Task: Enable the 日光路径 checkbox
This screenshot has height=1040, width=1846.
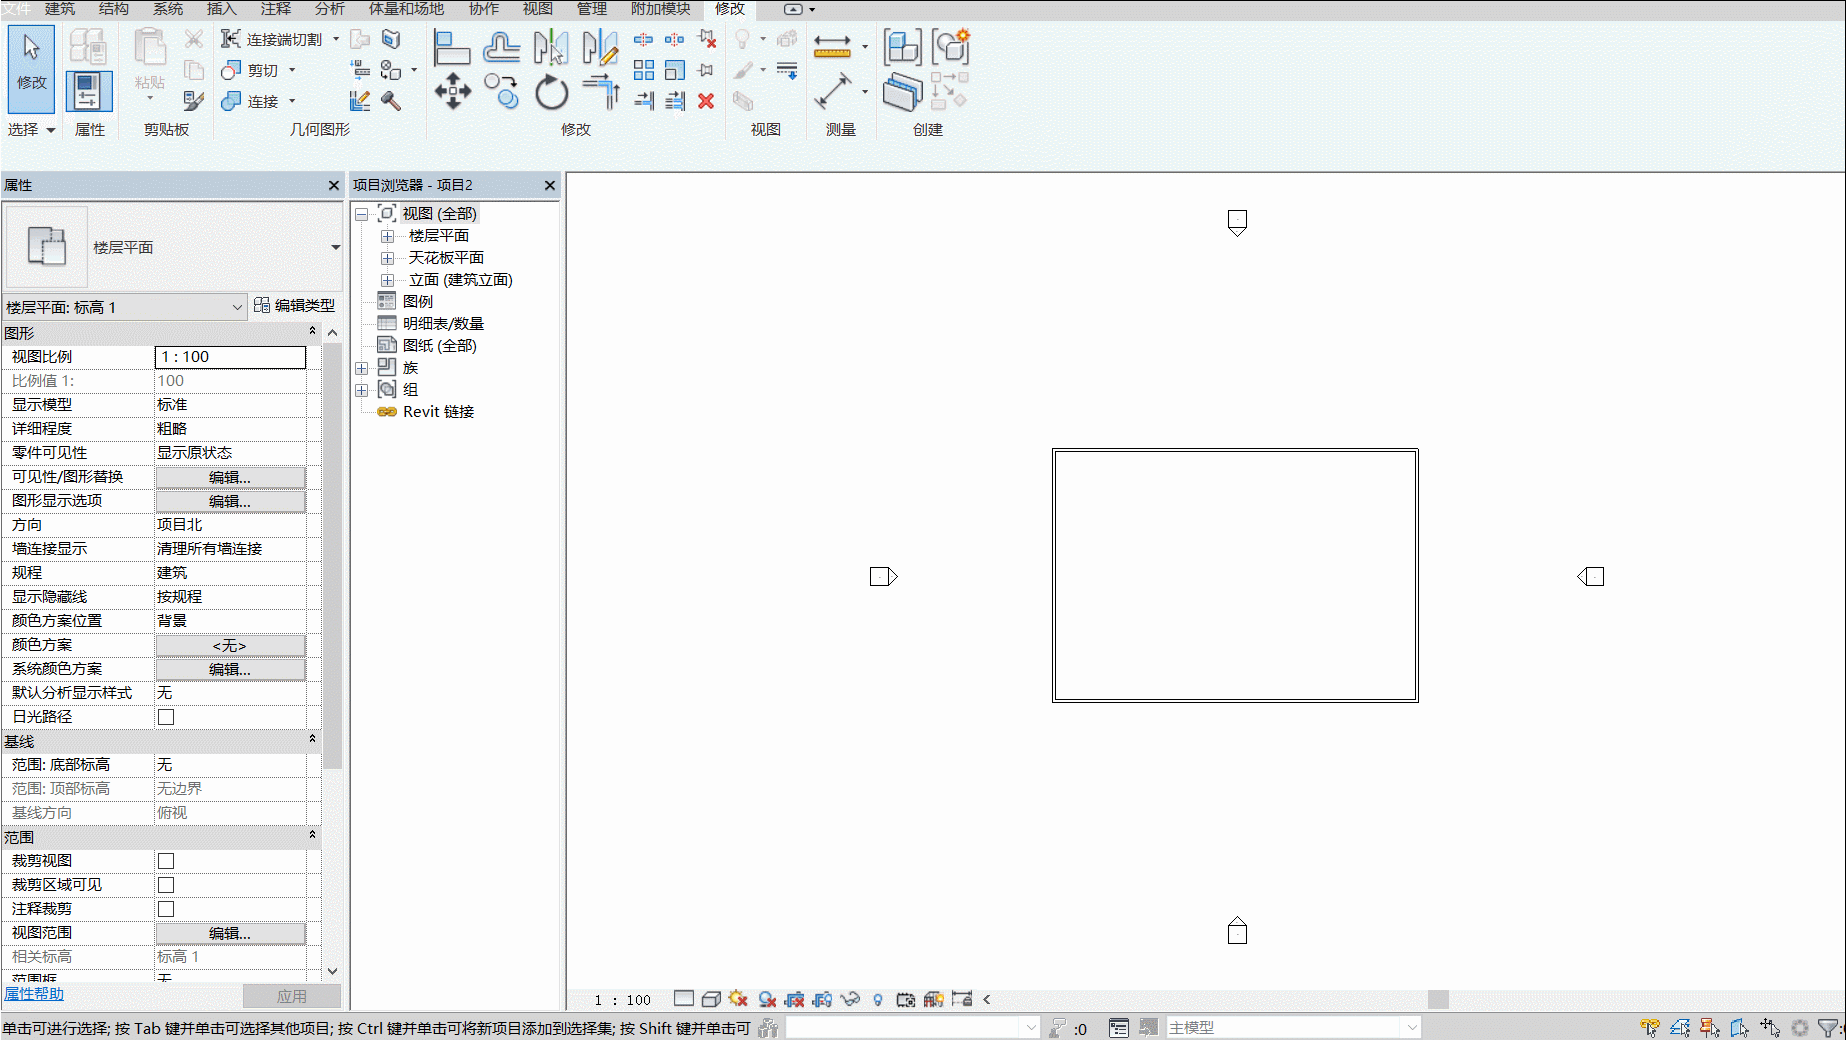Action: [x=166, y=717]
